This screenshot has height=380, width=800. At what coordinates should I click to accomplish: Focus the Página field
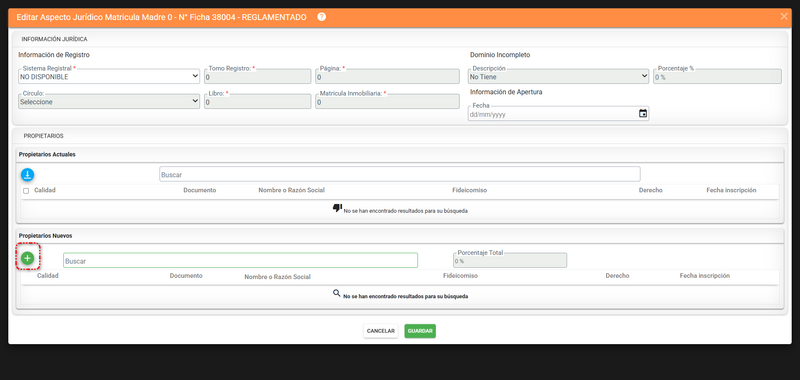[x=387, y=77]
